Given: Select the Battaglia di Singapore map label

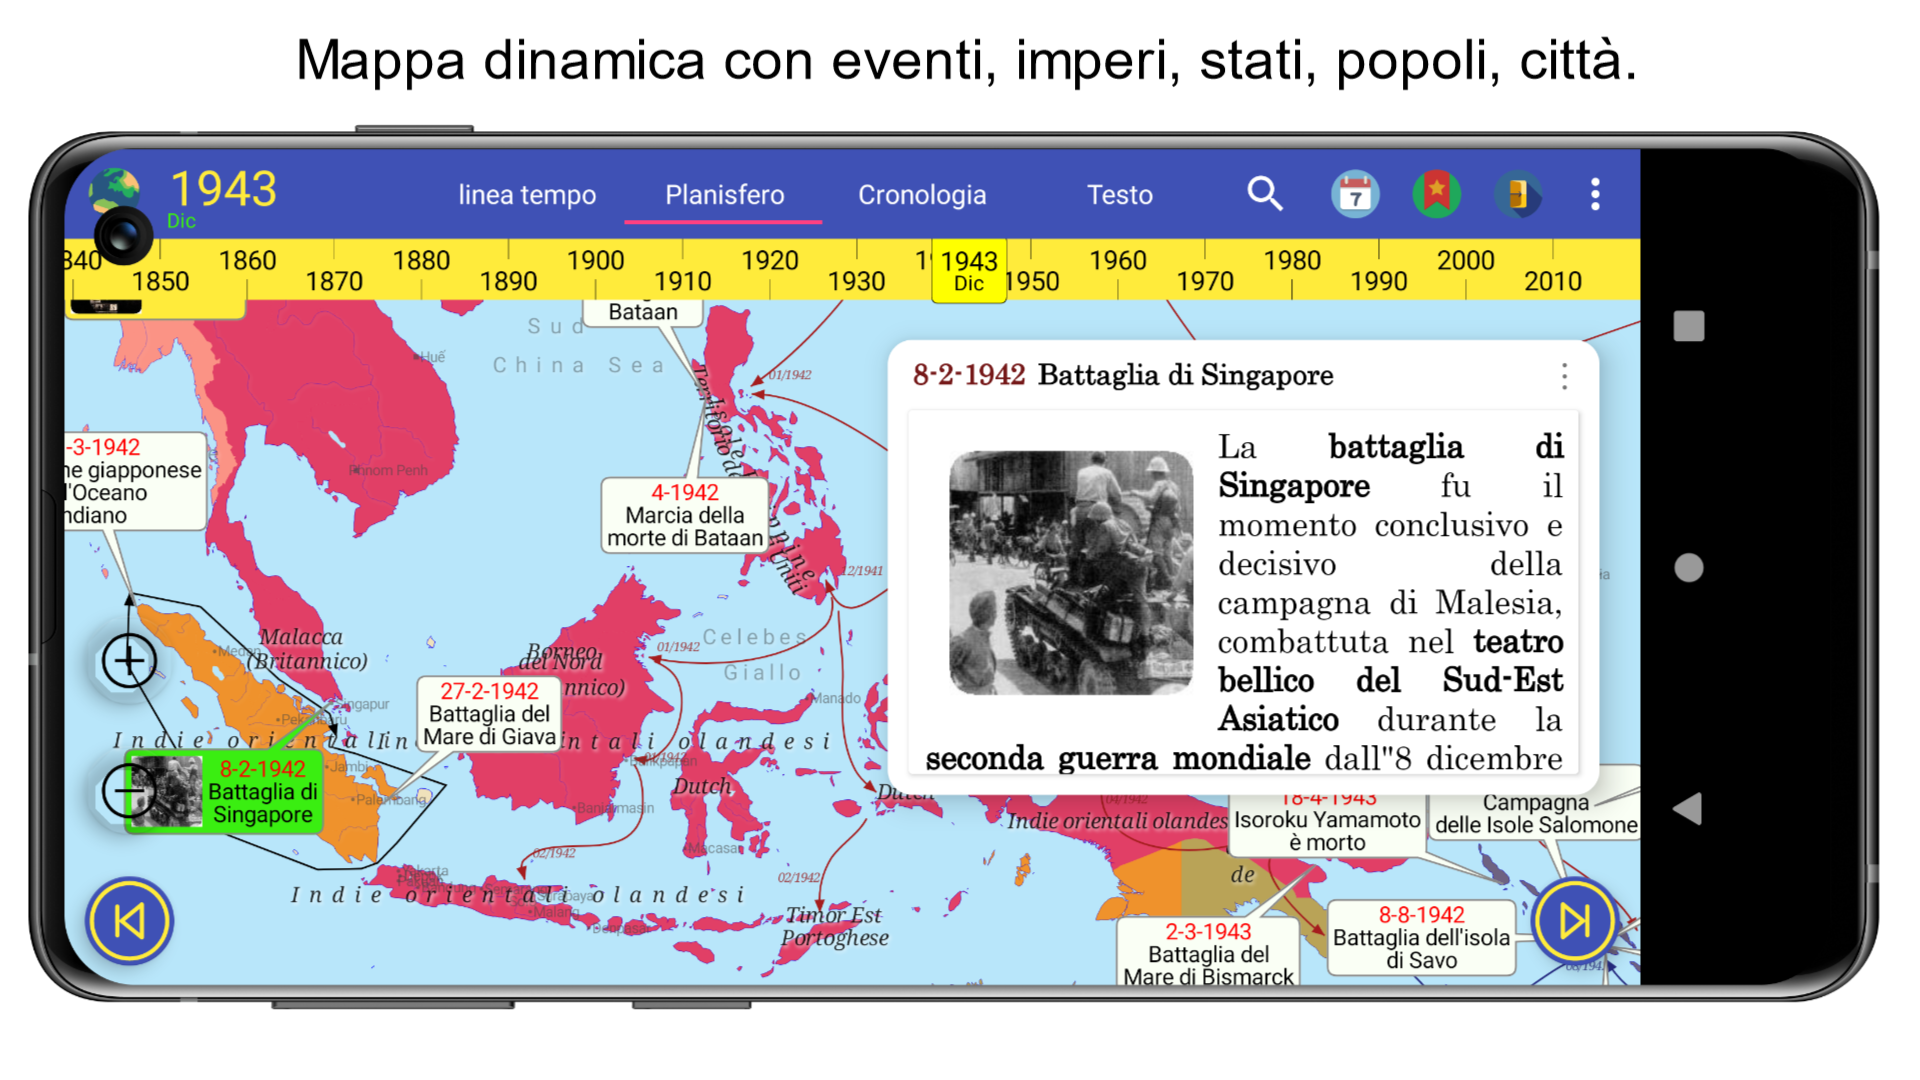Looking at the screenshot, I should tap(225, 792).
